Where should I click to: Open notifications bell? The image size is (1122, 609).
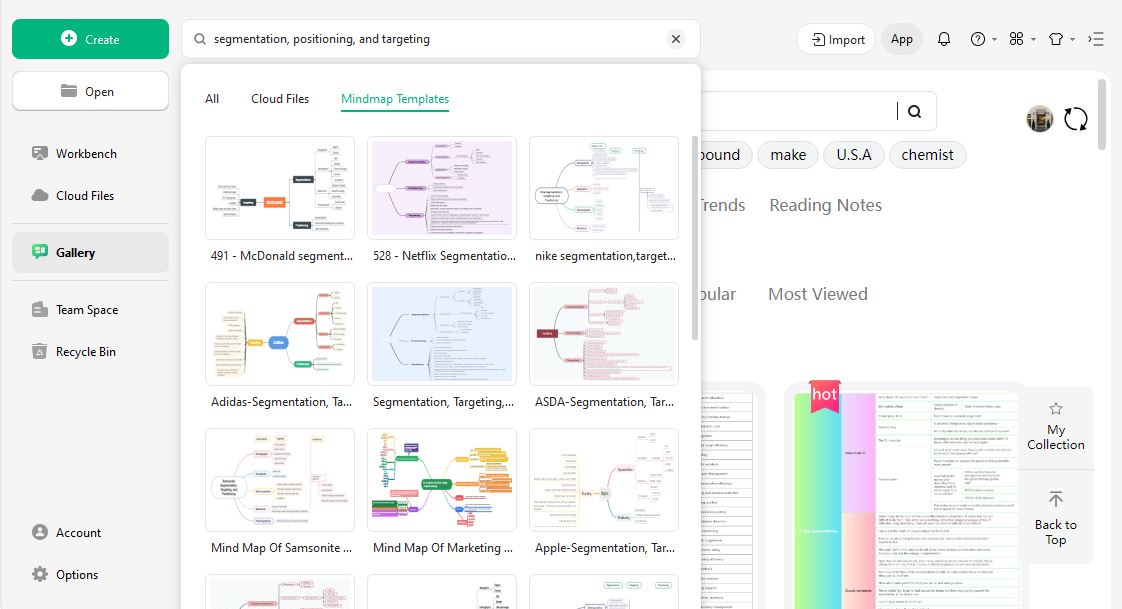click(944, 39)
